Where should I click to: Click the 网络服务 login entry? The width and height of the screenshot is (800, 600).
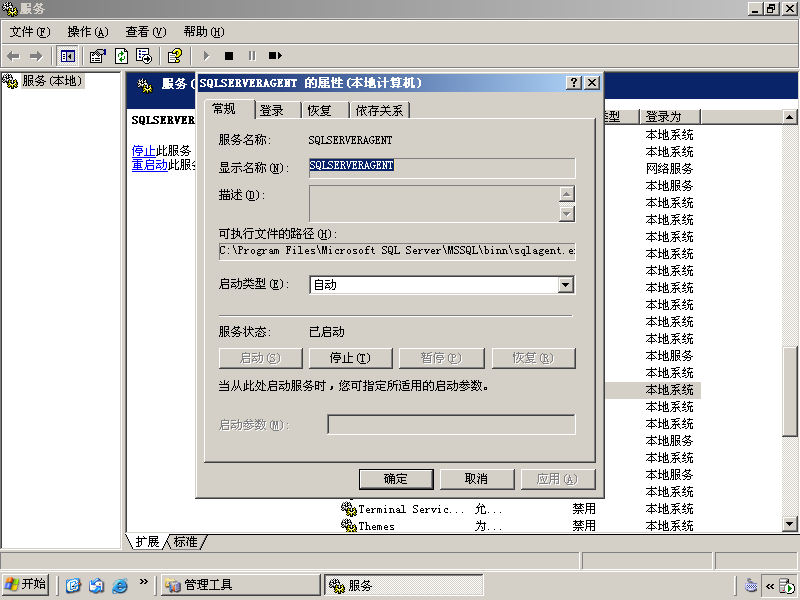pyautogui.click(x=669, y=169)
